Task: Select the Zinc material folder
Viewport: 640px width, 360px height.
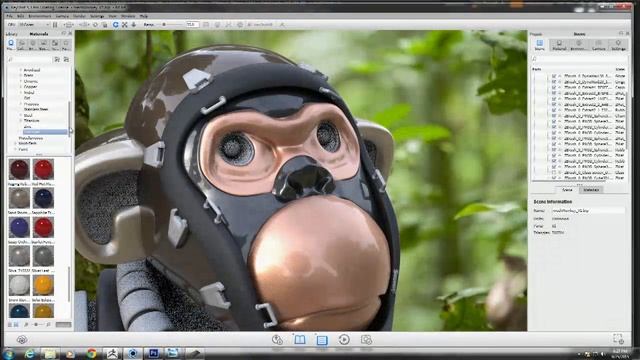Action: pyautogui.click(x=27, y=127)
